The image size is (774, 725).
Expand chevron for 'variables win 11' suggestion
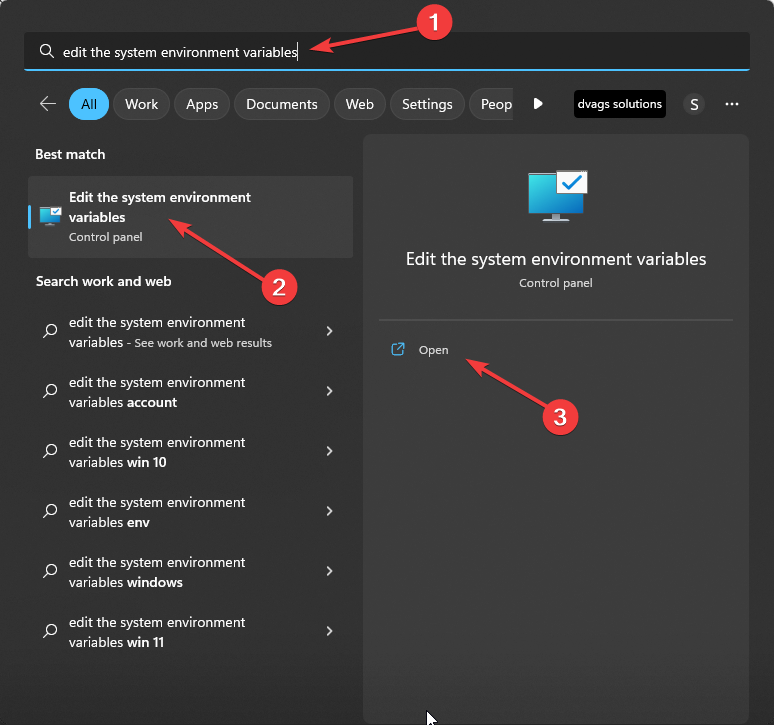[x=330, y=631]
